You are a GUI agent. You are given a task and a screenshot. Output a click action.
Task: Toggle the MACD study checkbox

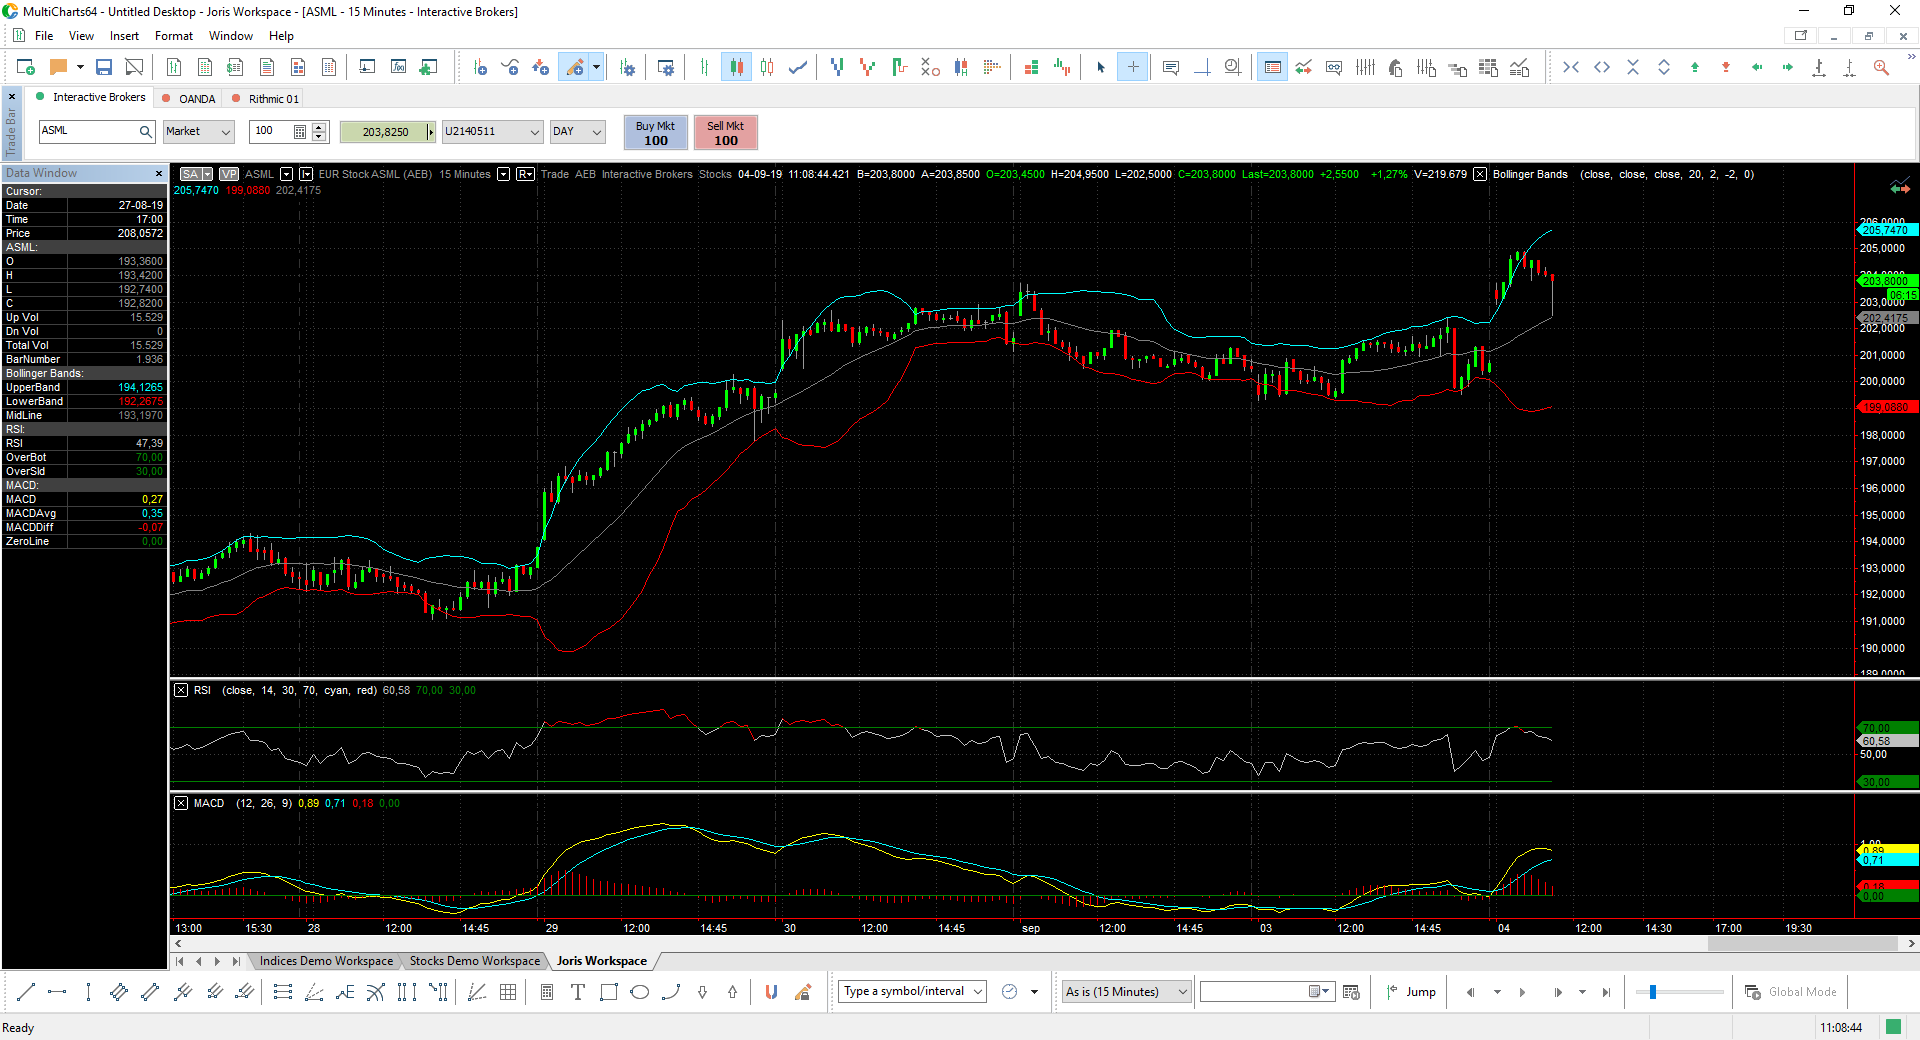[x=181, y=803]
